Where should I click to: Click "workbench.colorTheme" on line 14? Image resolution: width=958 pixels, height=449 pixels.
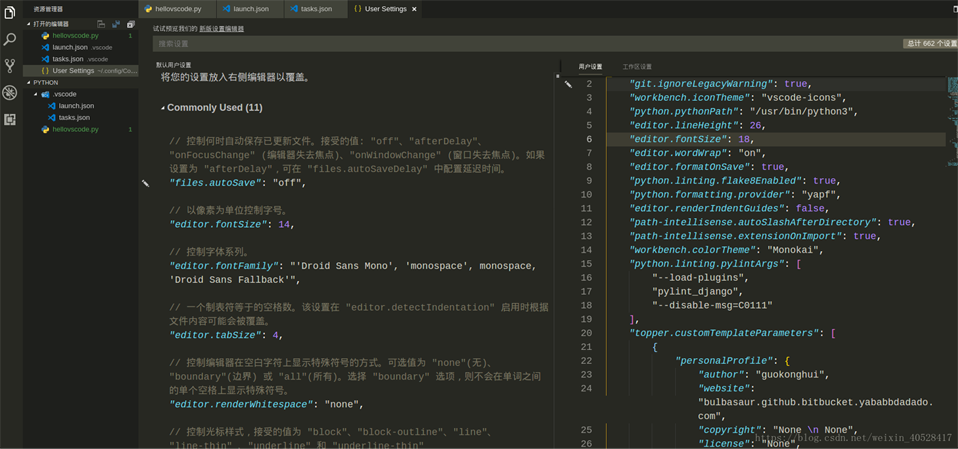click(x=692, y=250)
